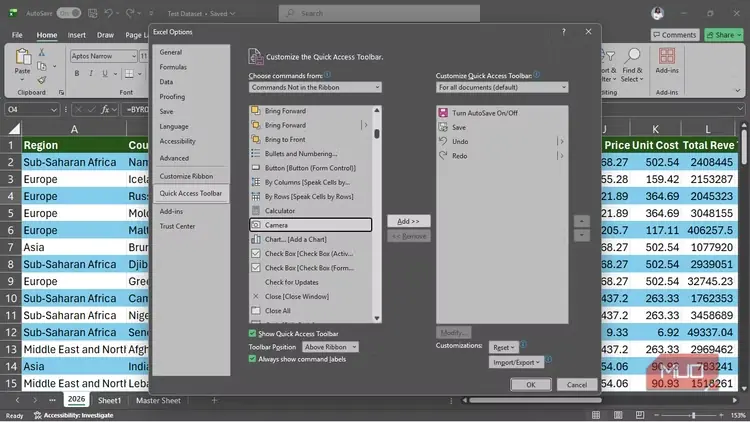Open Toolbar Position Above Ribbon dropdown

pyautogui.click(x=331, y=347)
